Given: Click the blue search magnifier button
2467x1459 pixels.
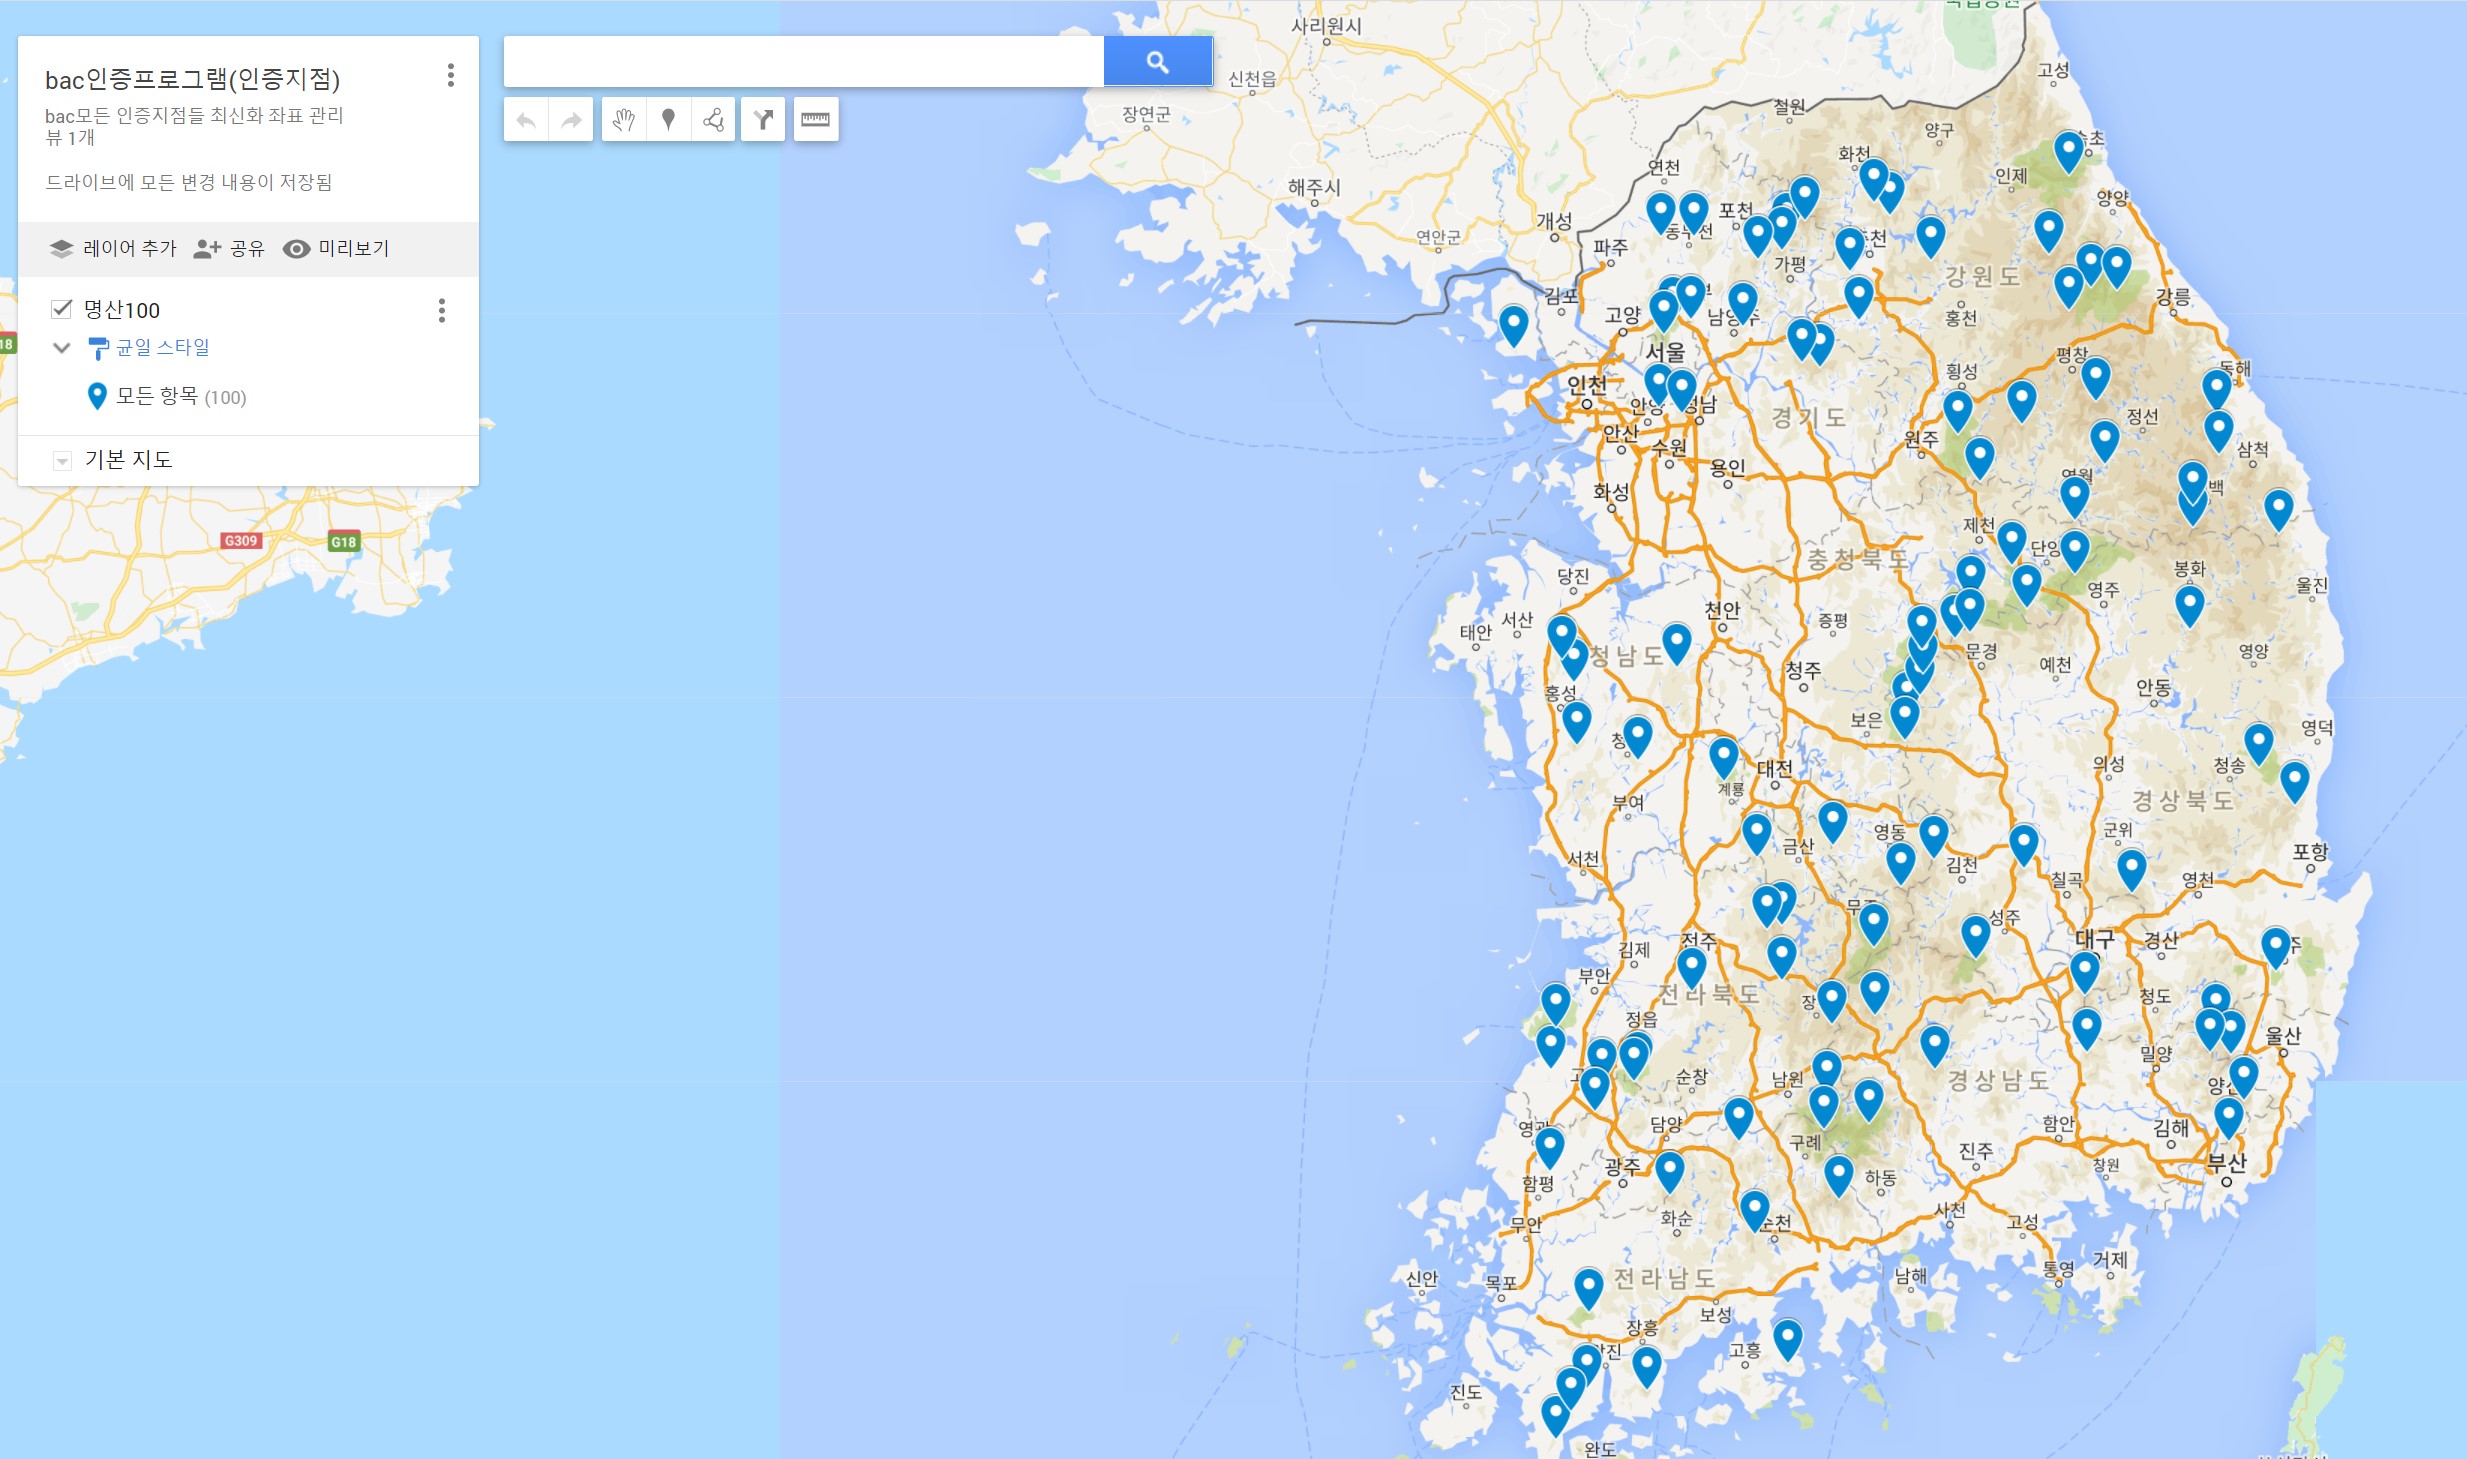Looking at the screenshot, I should coord(1157,62).
